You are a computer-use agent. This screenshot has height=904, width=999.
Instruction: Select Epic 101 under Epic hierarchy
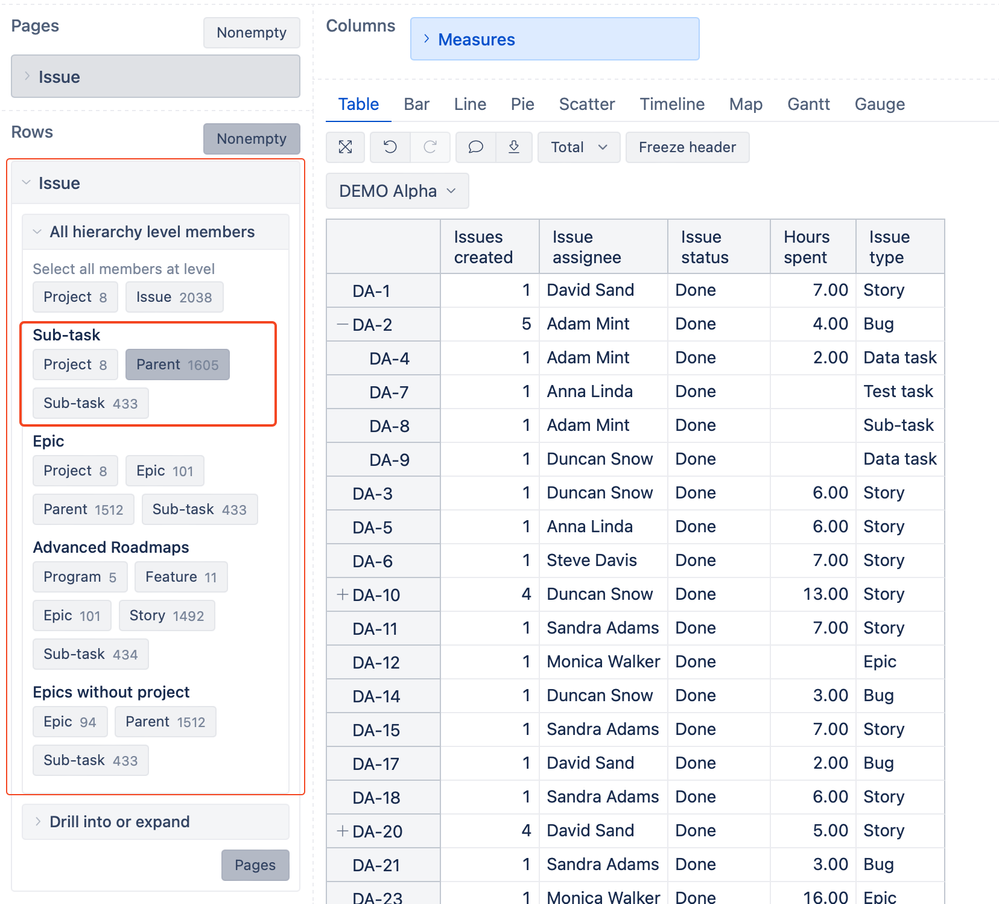(164, 471)
